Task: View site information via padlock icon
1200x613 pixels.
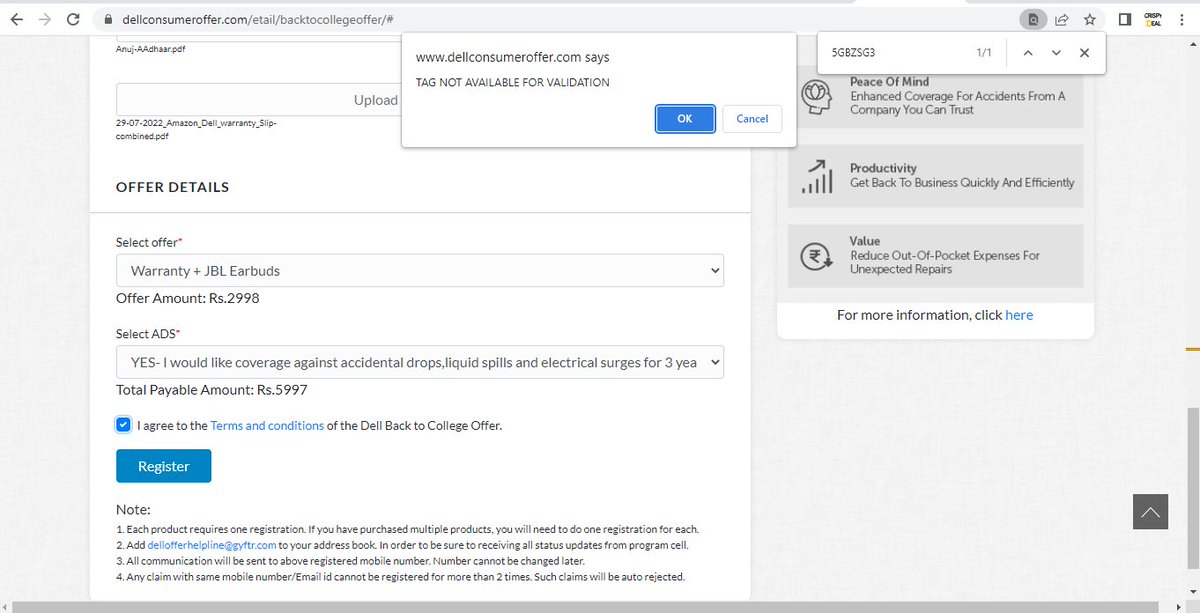Action: (x=109, y=19)
